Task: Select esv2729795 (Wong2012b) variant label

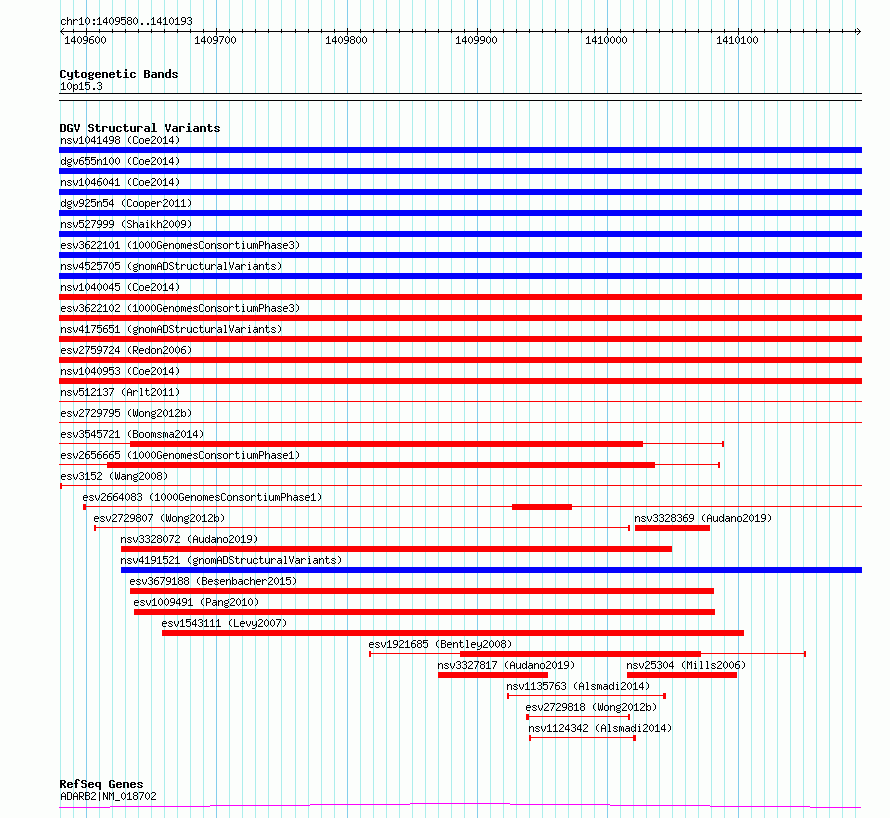Action: pyautogui.click(x=126, y=413)
